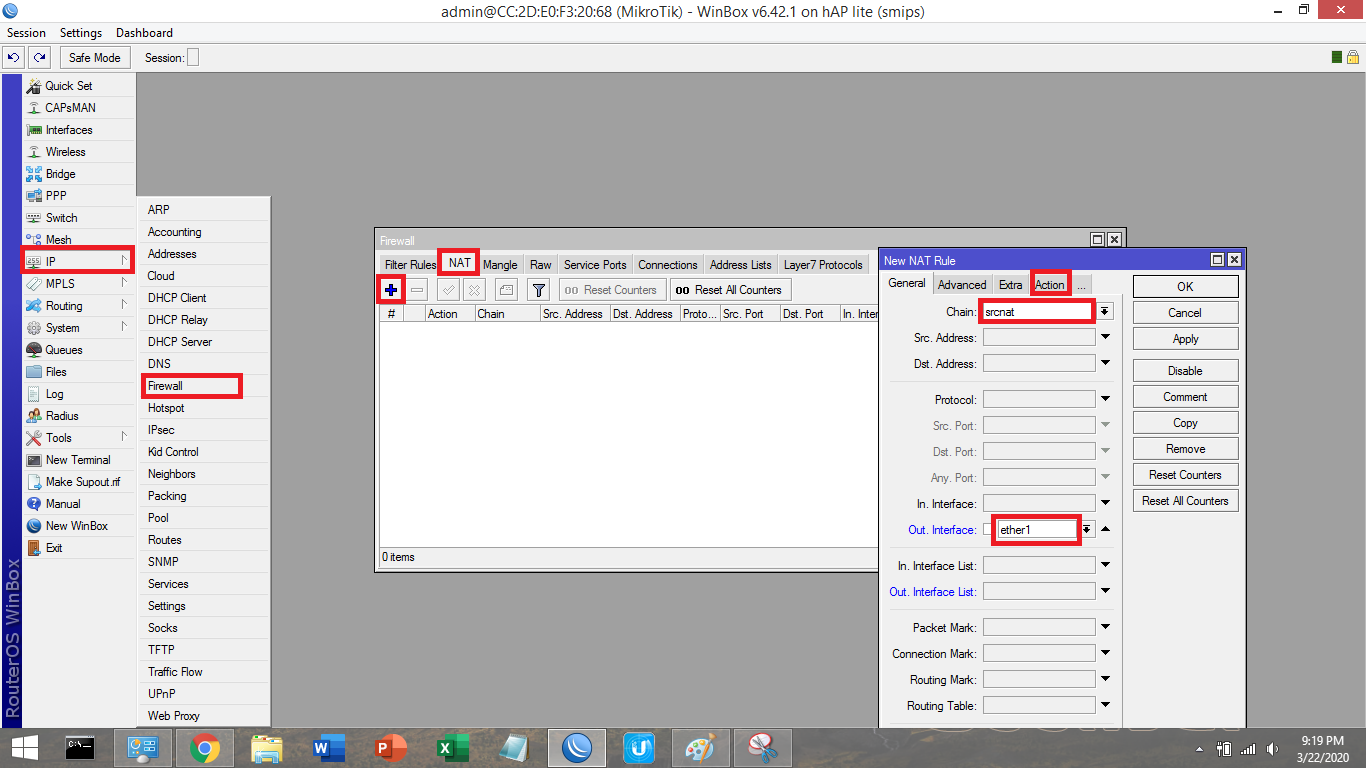Open Google Chrome from the taskbar
This screenshot has width=1366, height=768.
[205, 748]
